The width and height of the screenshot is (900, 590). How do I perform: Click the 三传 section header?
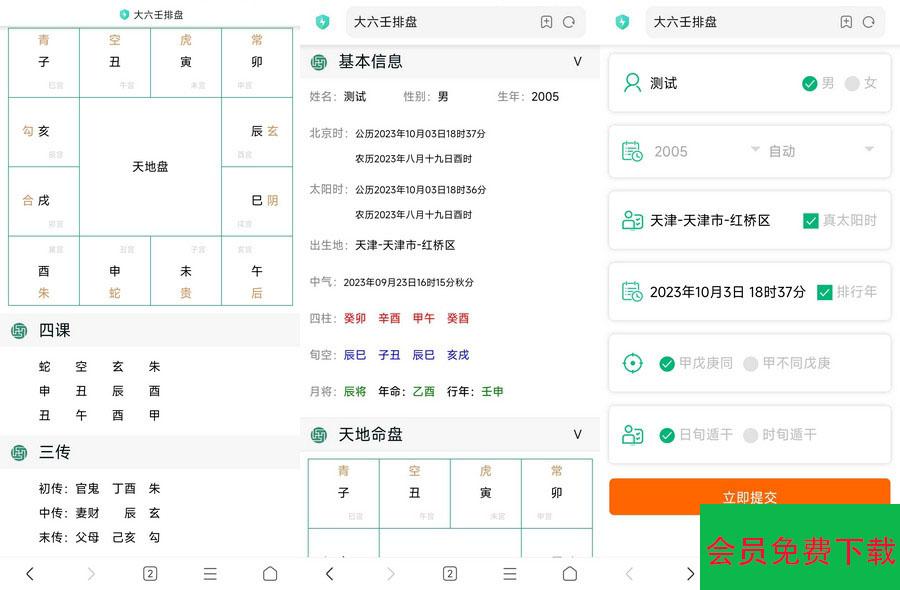pyautogui.click(x=150, y=452)
